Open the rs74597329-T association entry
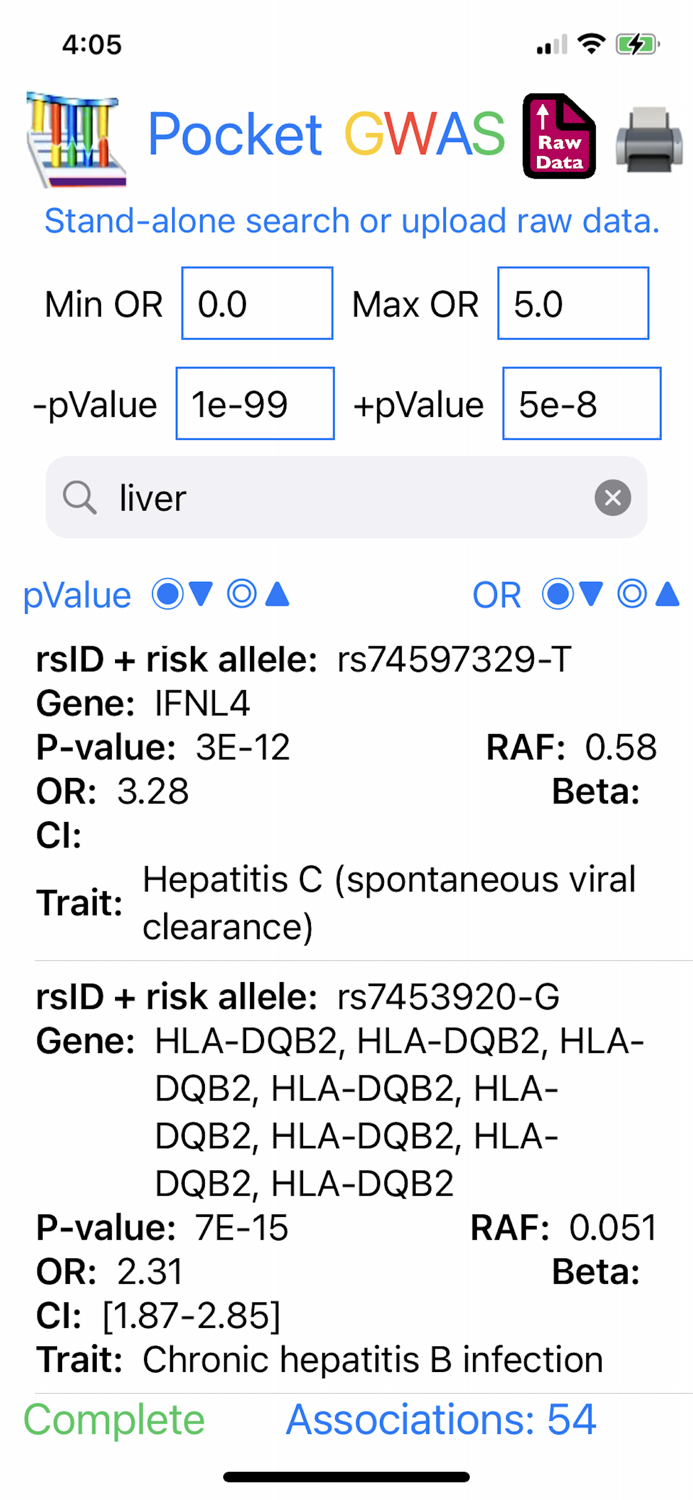The image size is (693, 1500). 346,795
